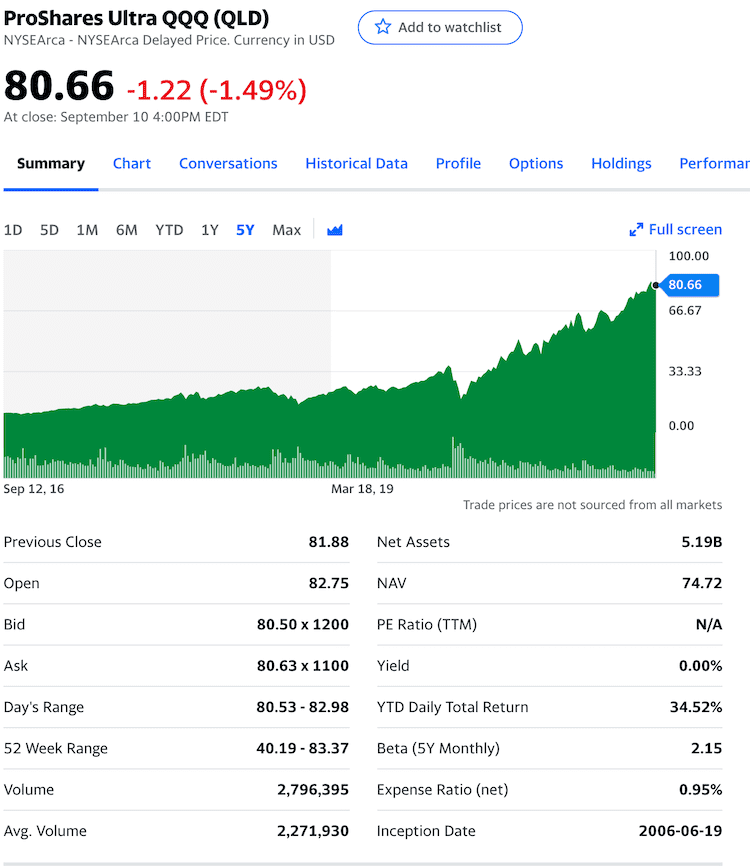Open the Holdings section
Screen dimensions: 750x867
click(x=621, y=163)
